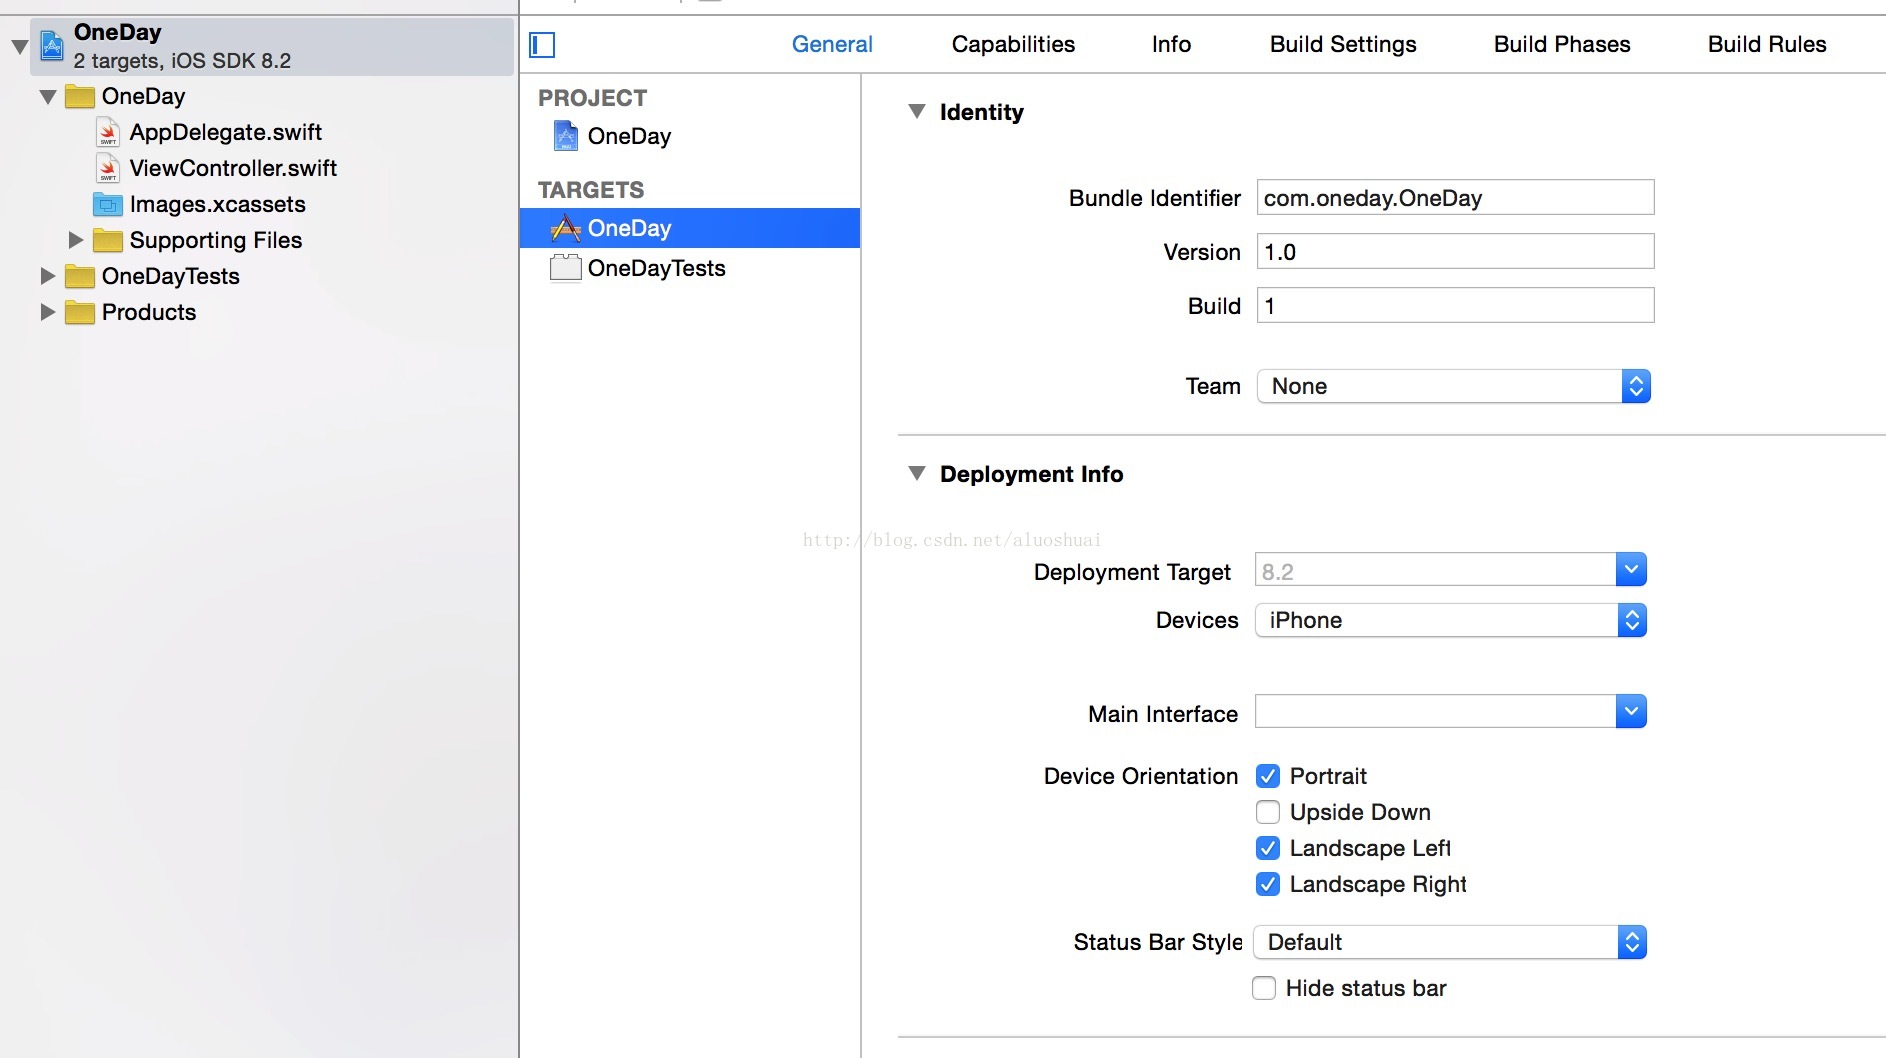Open the Build Rules tab

(x=1767, y=44)
